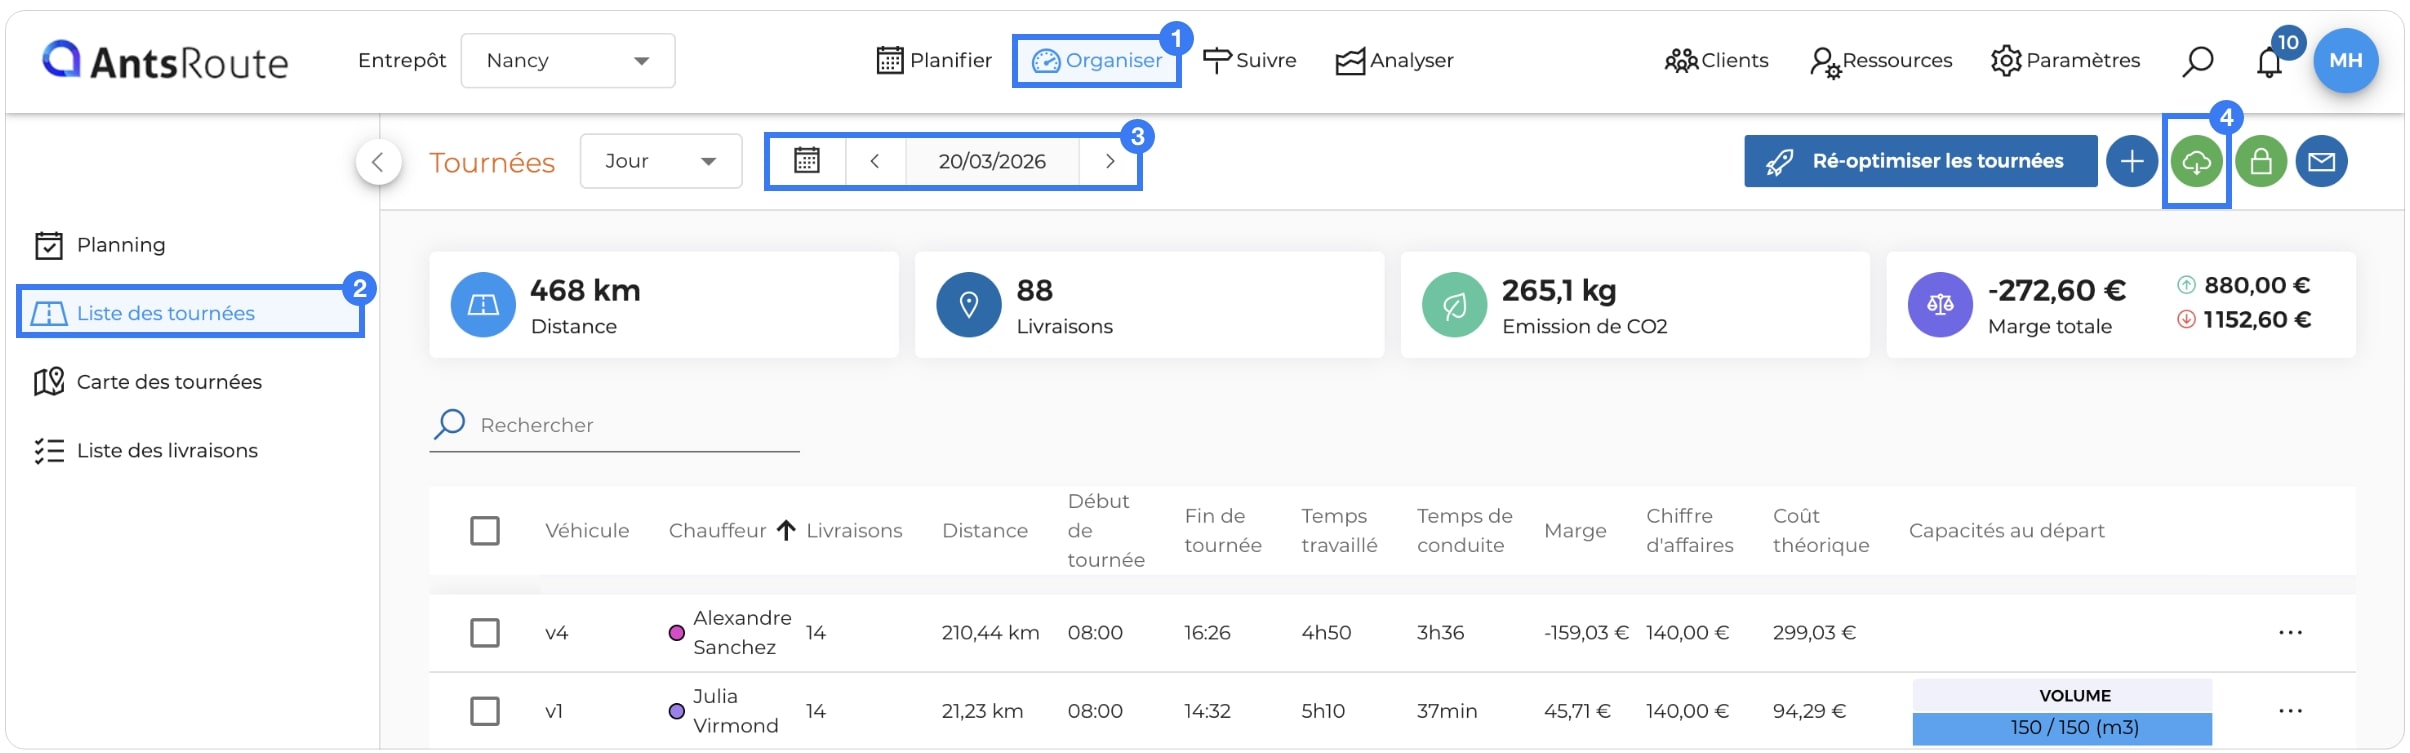Sort by Temps de conduite column
The width and height of the screenshot is (2410, 753).
[x=1465, y=531]
